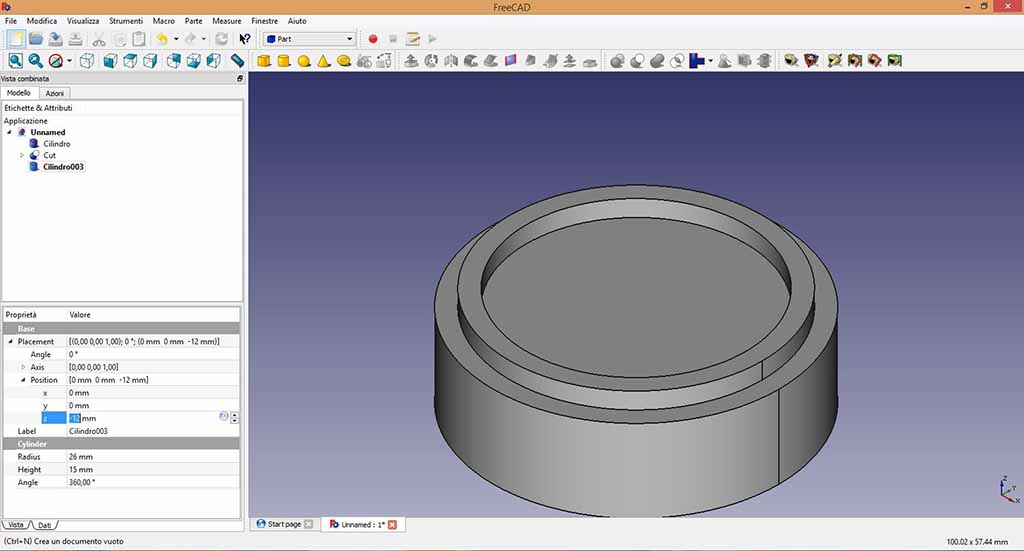Switch to the Start page tab
1024x551 pixels.
pyautogui.click(x=283, y=524)
